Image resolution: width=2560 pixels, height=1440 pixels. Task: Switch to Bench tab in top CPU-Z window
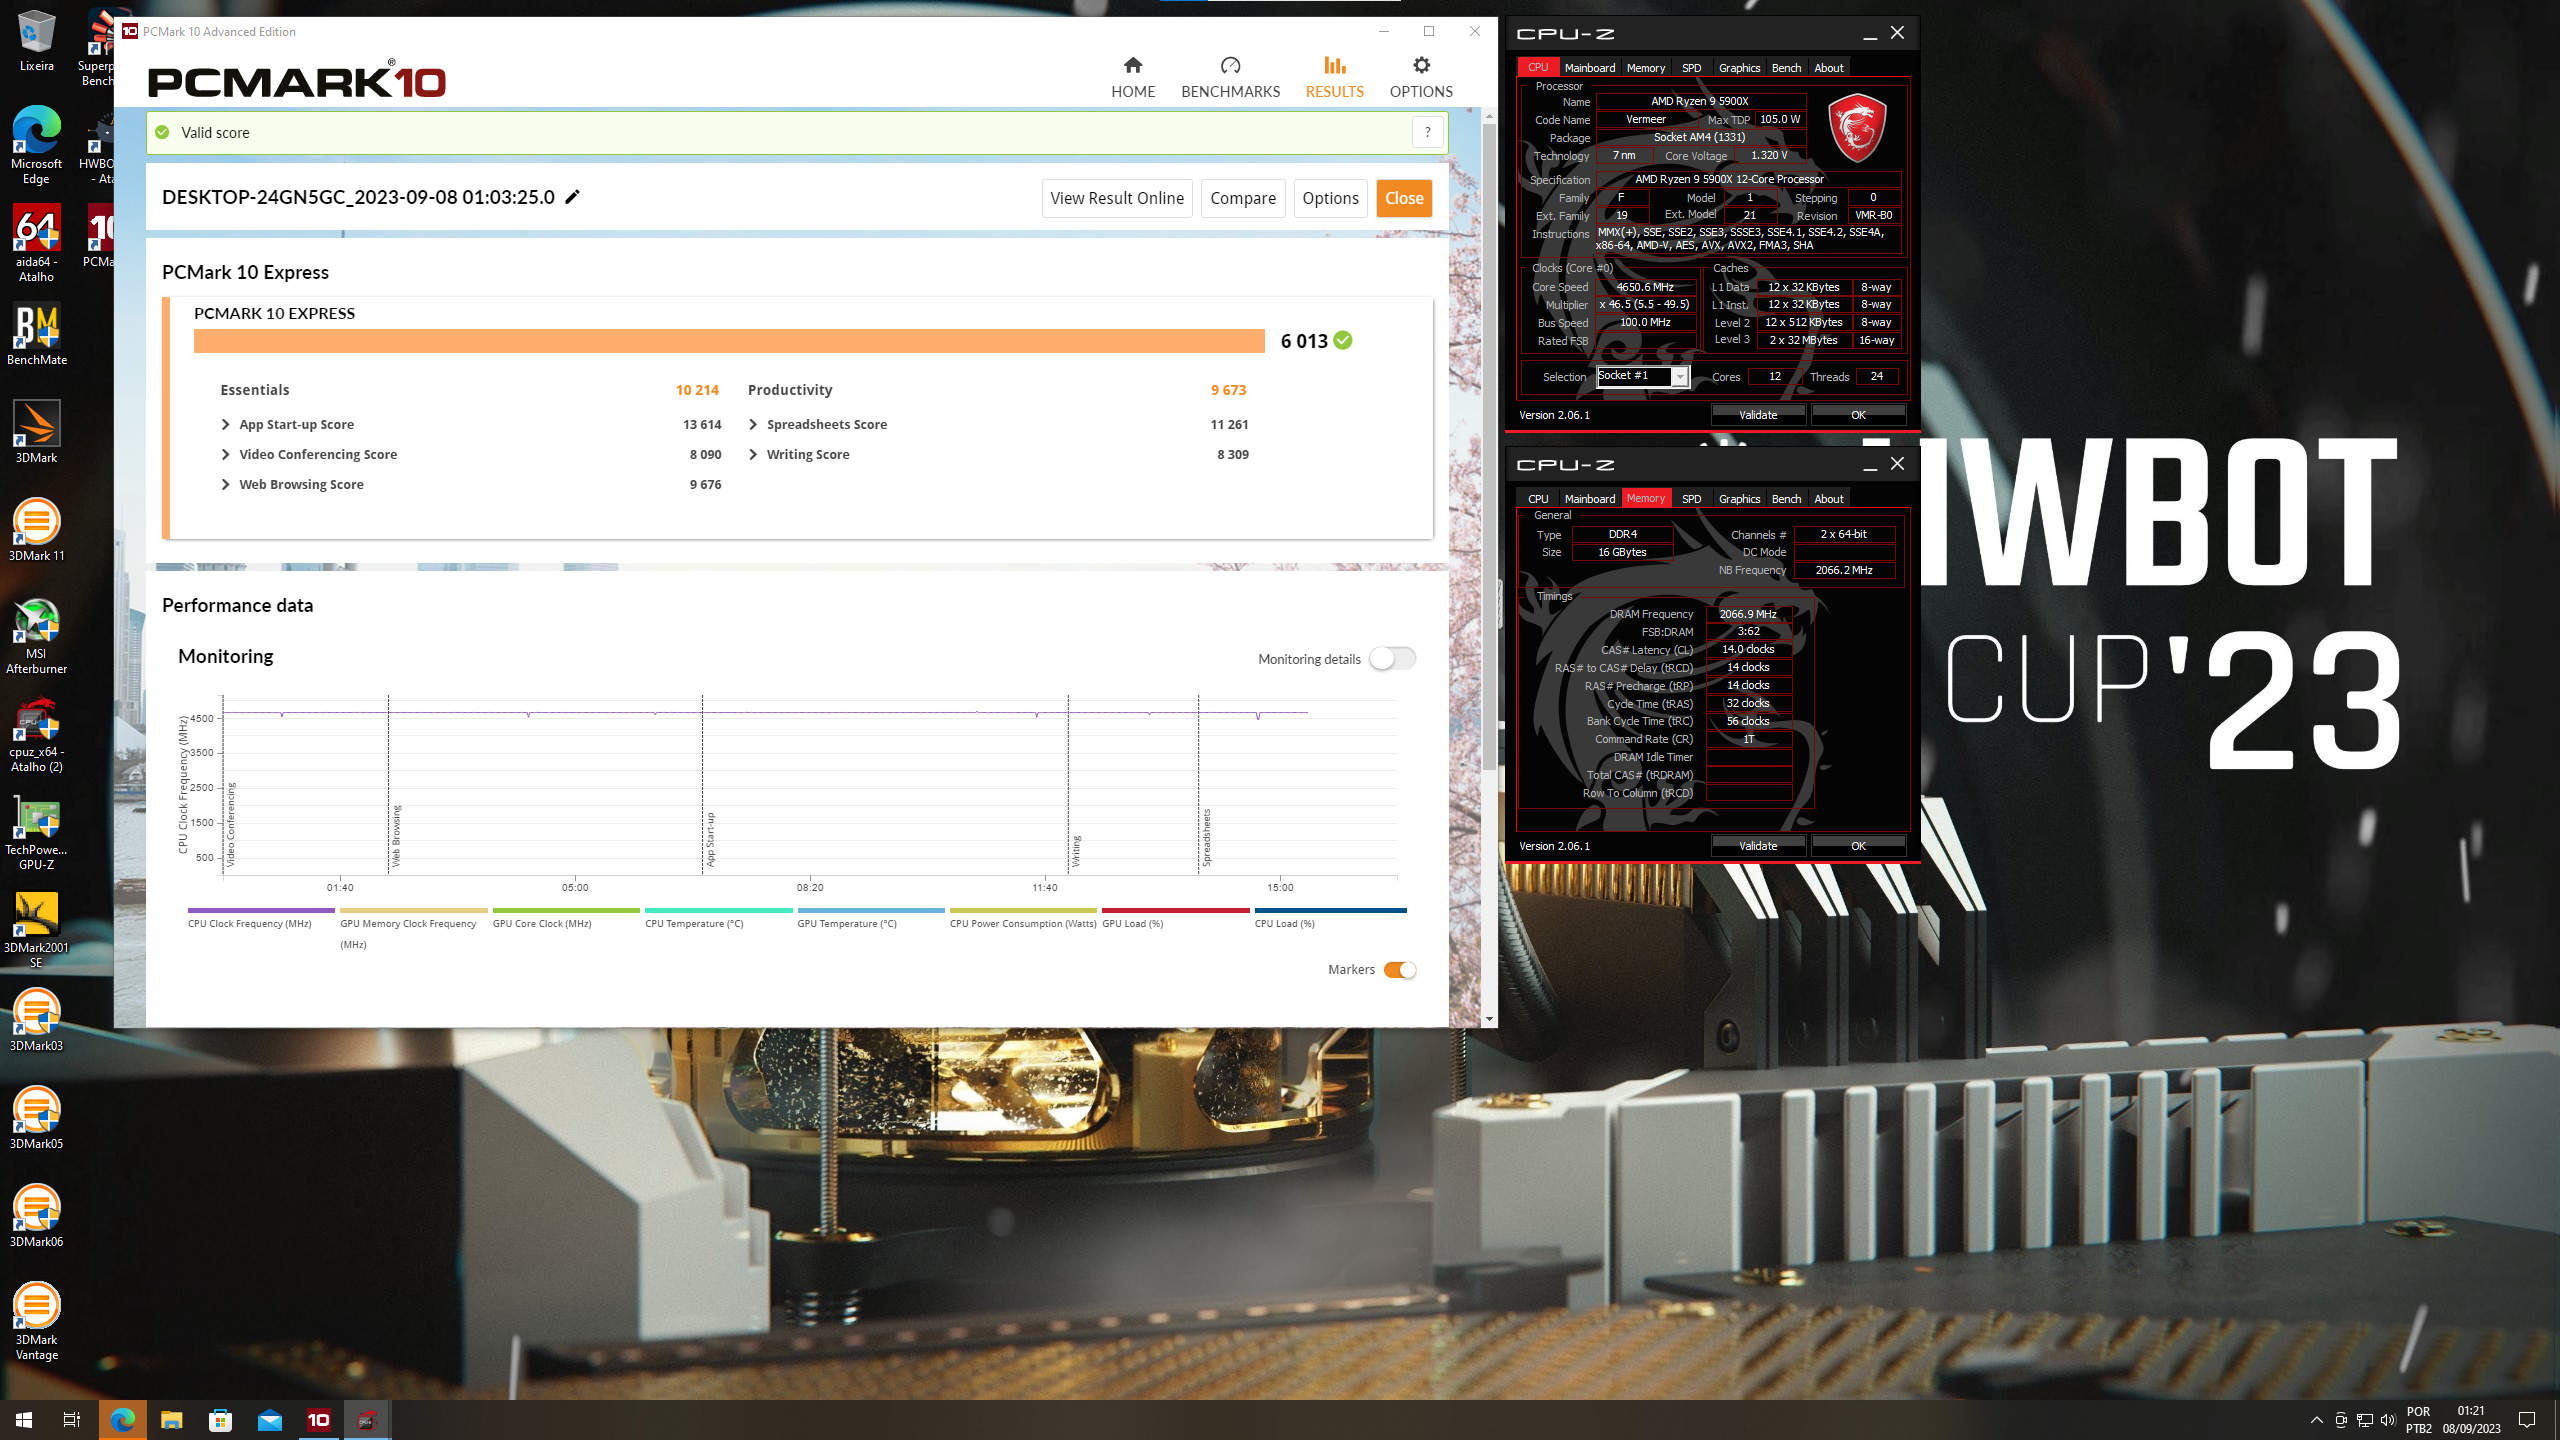(1786, 68)
